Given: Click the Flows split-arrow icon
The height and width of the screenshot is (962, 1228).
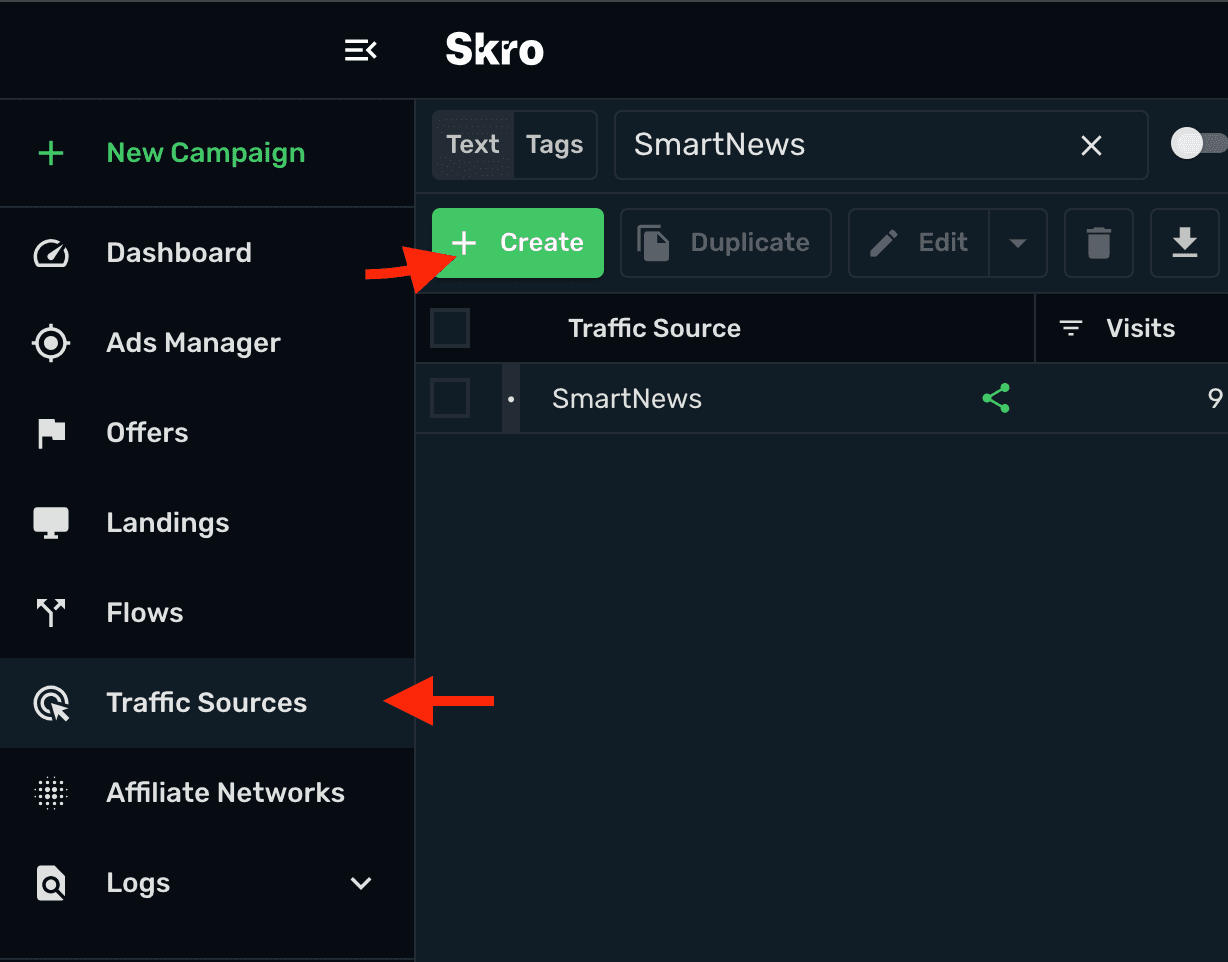Looking at the screenshot, I should coord(51,613).
